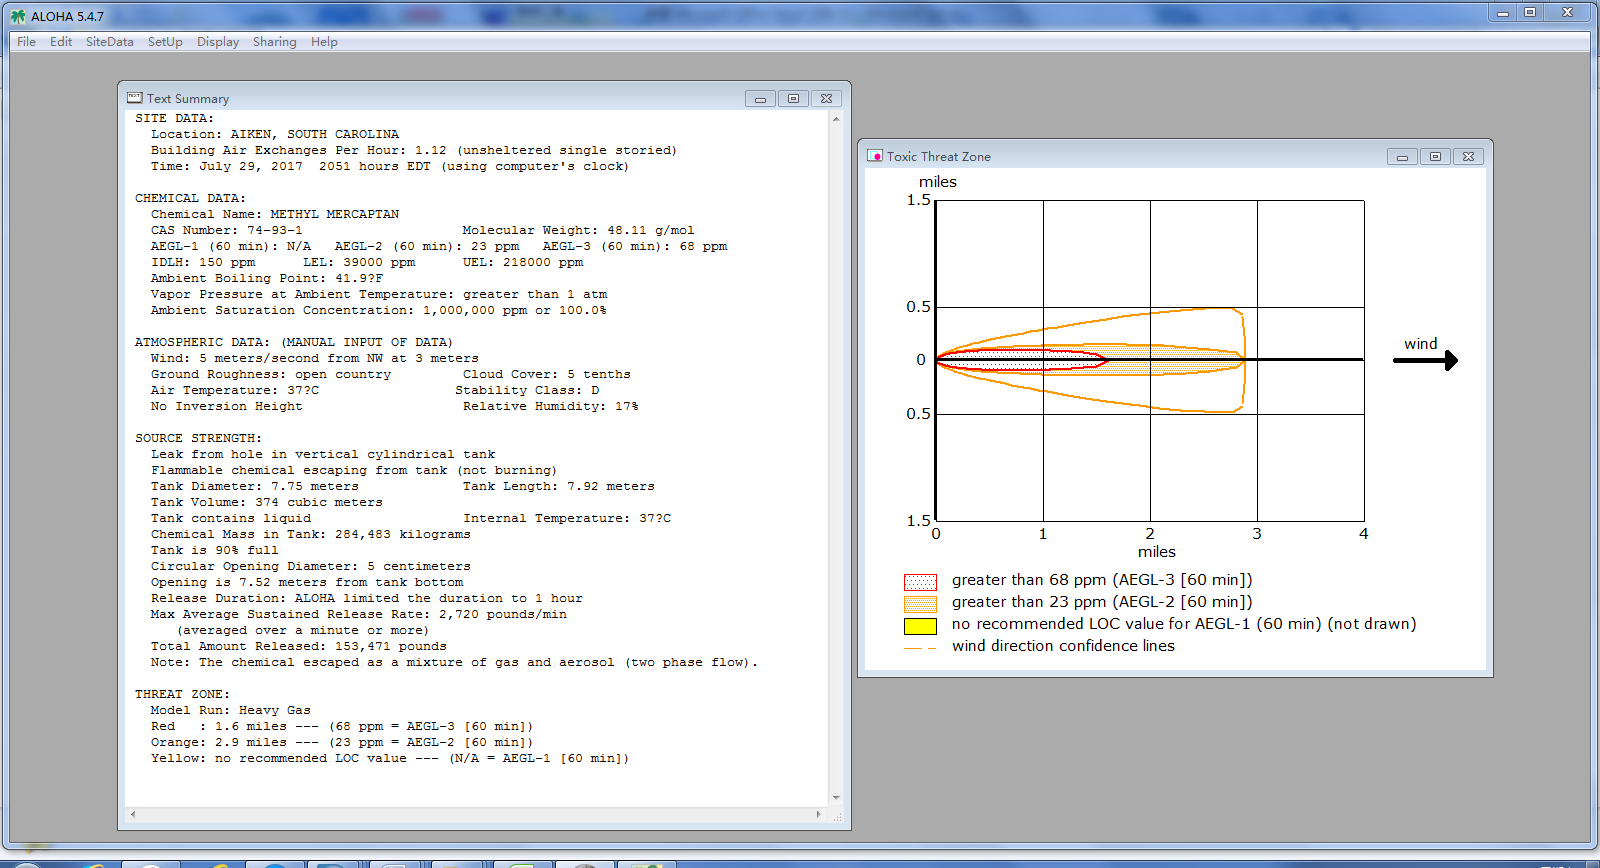Open the Help menu
This screenshot has height=868, width=1600.
[324, 42]
